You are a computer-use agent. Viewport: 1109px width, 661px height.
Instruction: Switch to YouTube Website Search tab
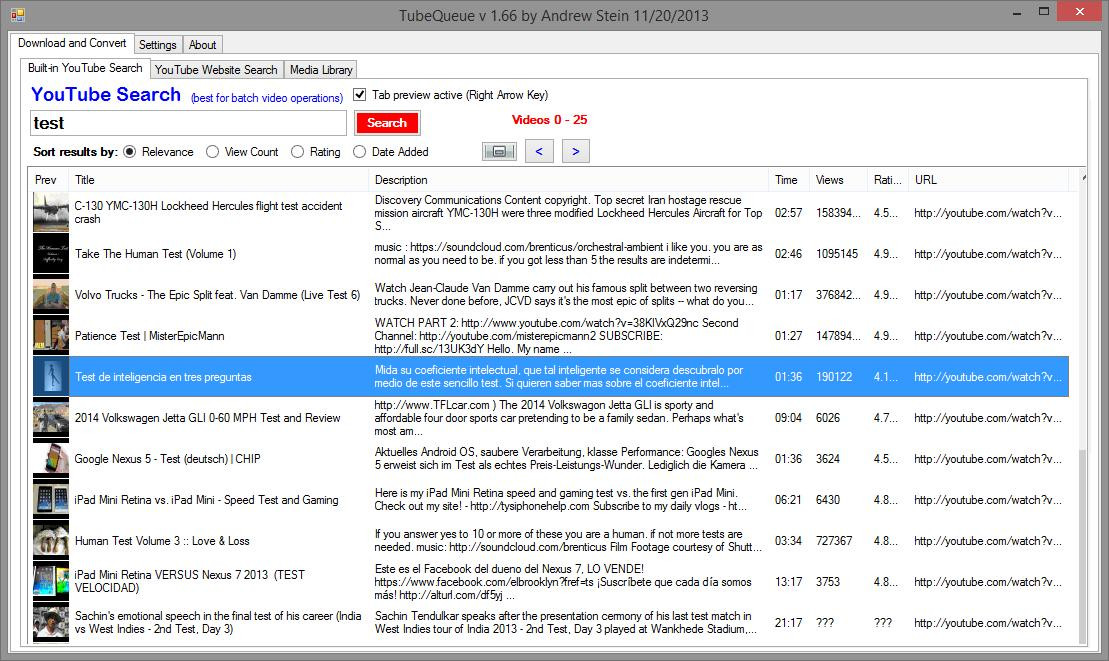216,69
